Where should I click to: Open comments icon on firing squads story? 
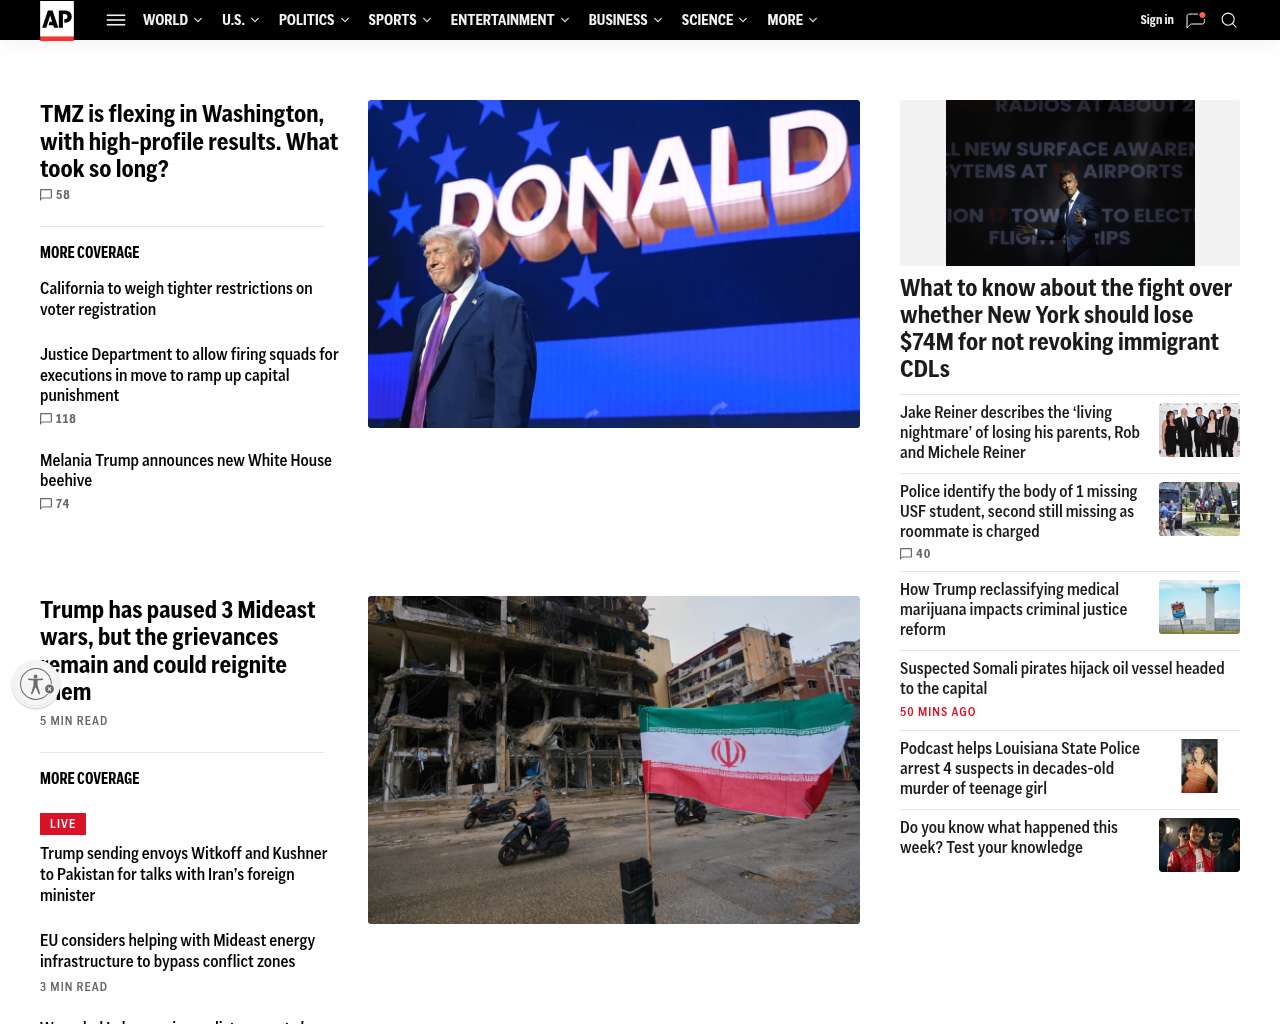(46, 419)
